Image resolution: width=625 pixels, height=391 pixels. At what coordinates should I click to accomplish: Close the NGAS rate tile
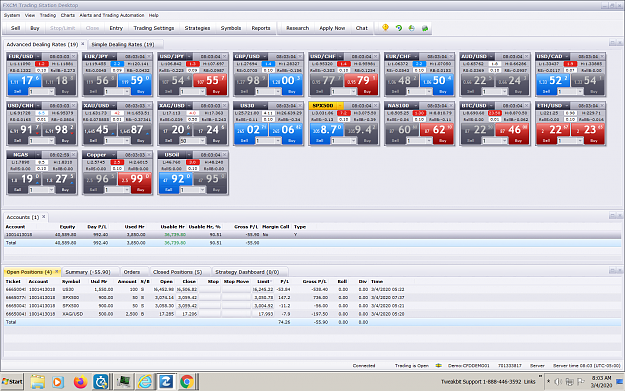[x=74, y=155]
